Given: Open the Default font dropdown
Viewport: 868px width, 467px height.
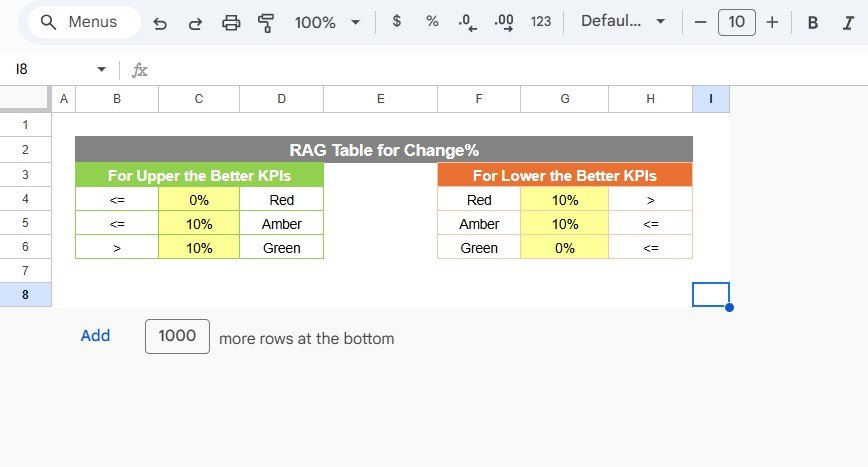Looking at the screenshot, I should pyautogui.click(x=623, y=21).
